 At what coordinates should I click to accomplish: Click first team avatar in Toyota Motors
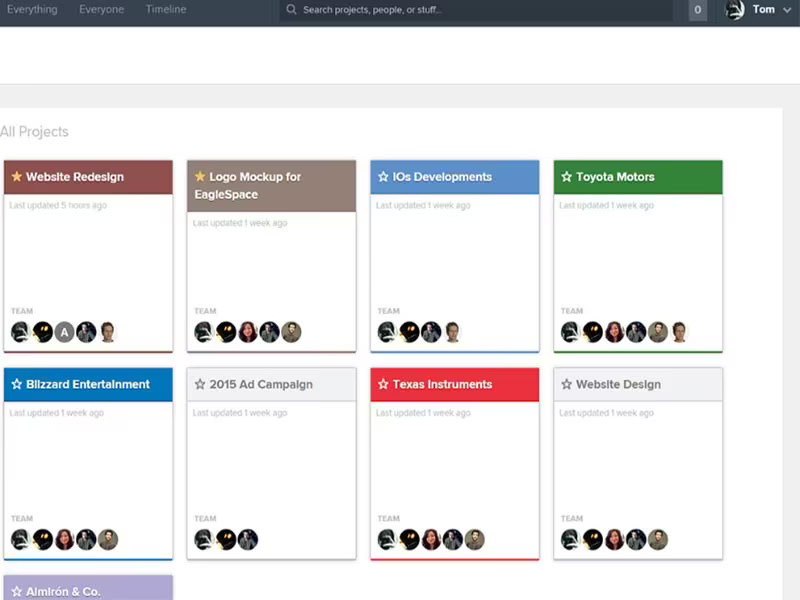(x=570, y=332)
